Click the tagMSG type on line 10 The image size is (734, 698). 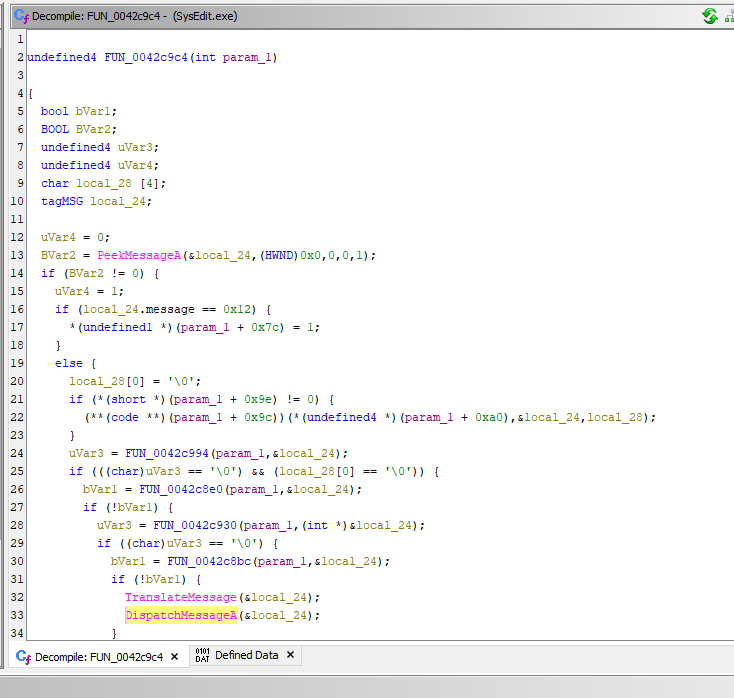pos(62,201)
